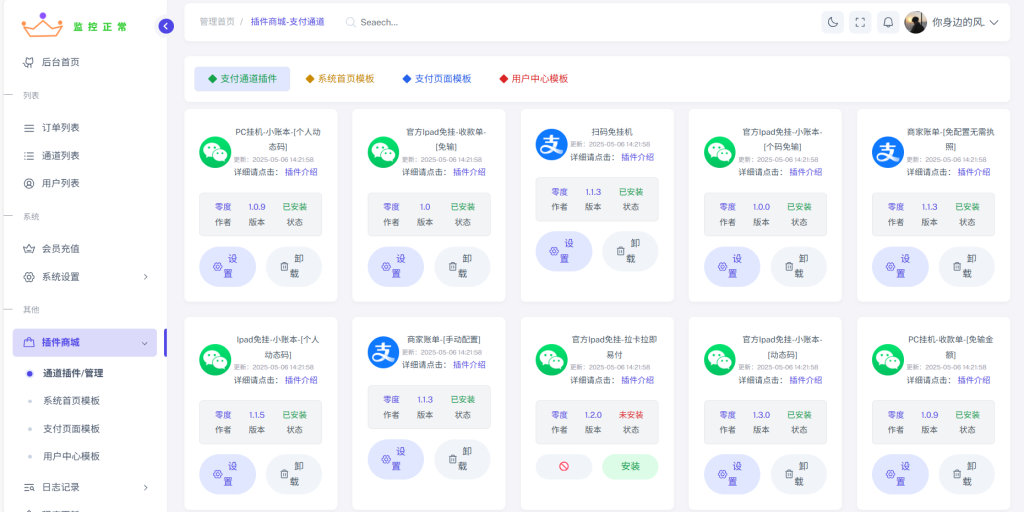Click 卸载 for PC挂机-小账本-[个人动态码]
Screen dimensions: 1024x512
(294, 266)
